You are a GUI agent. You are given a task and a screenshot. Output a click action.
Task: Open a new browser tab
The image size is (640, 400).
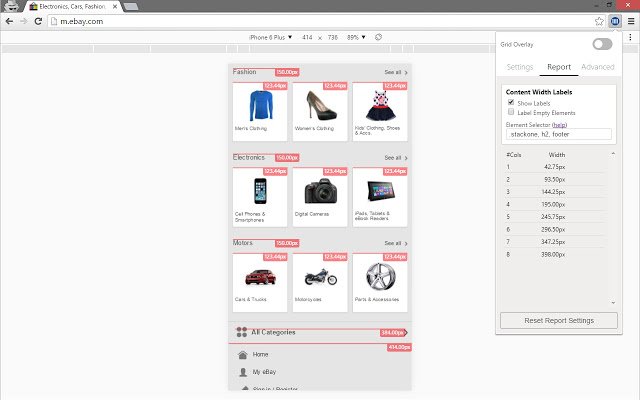[x=130, y=7]
